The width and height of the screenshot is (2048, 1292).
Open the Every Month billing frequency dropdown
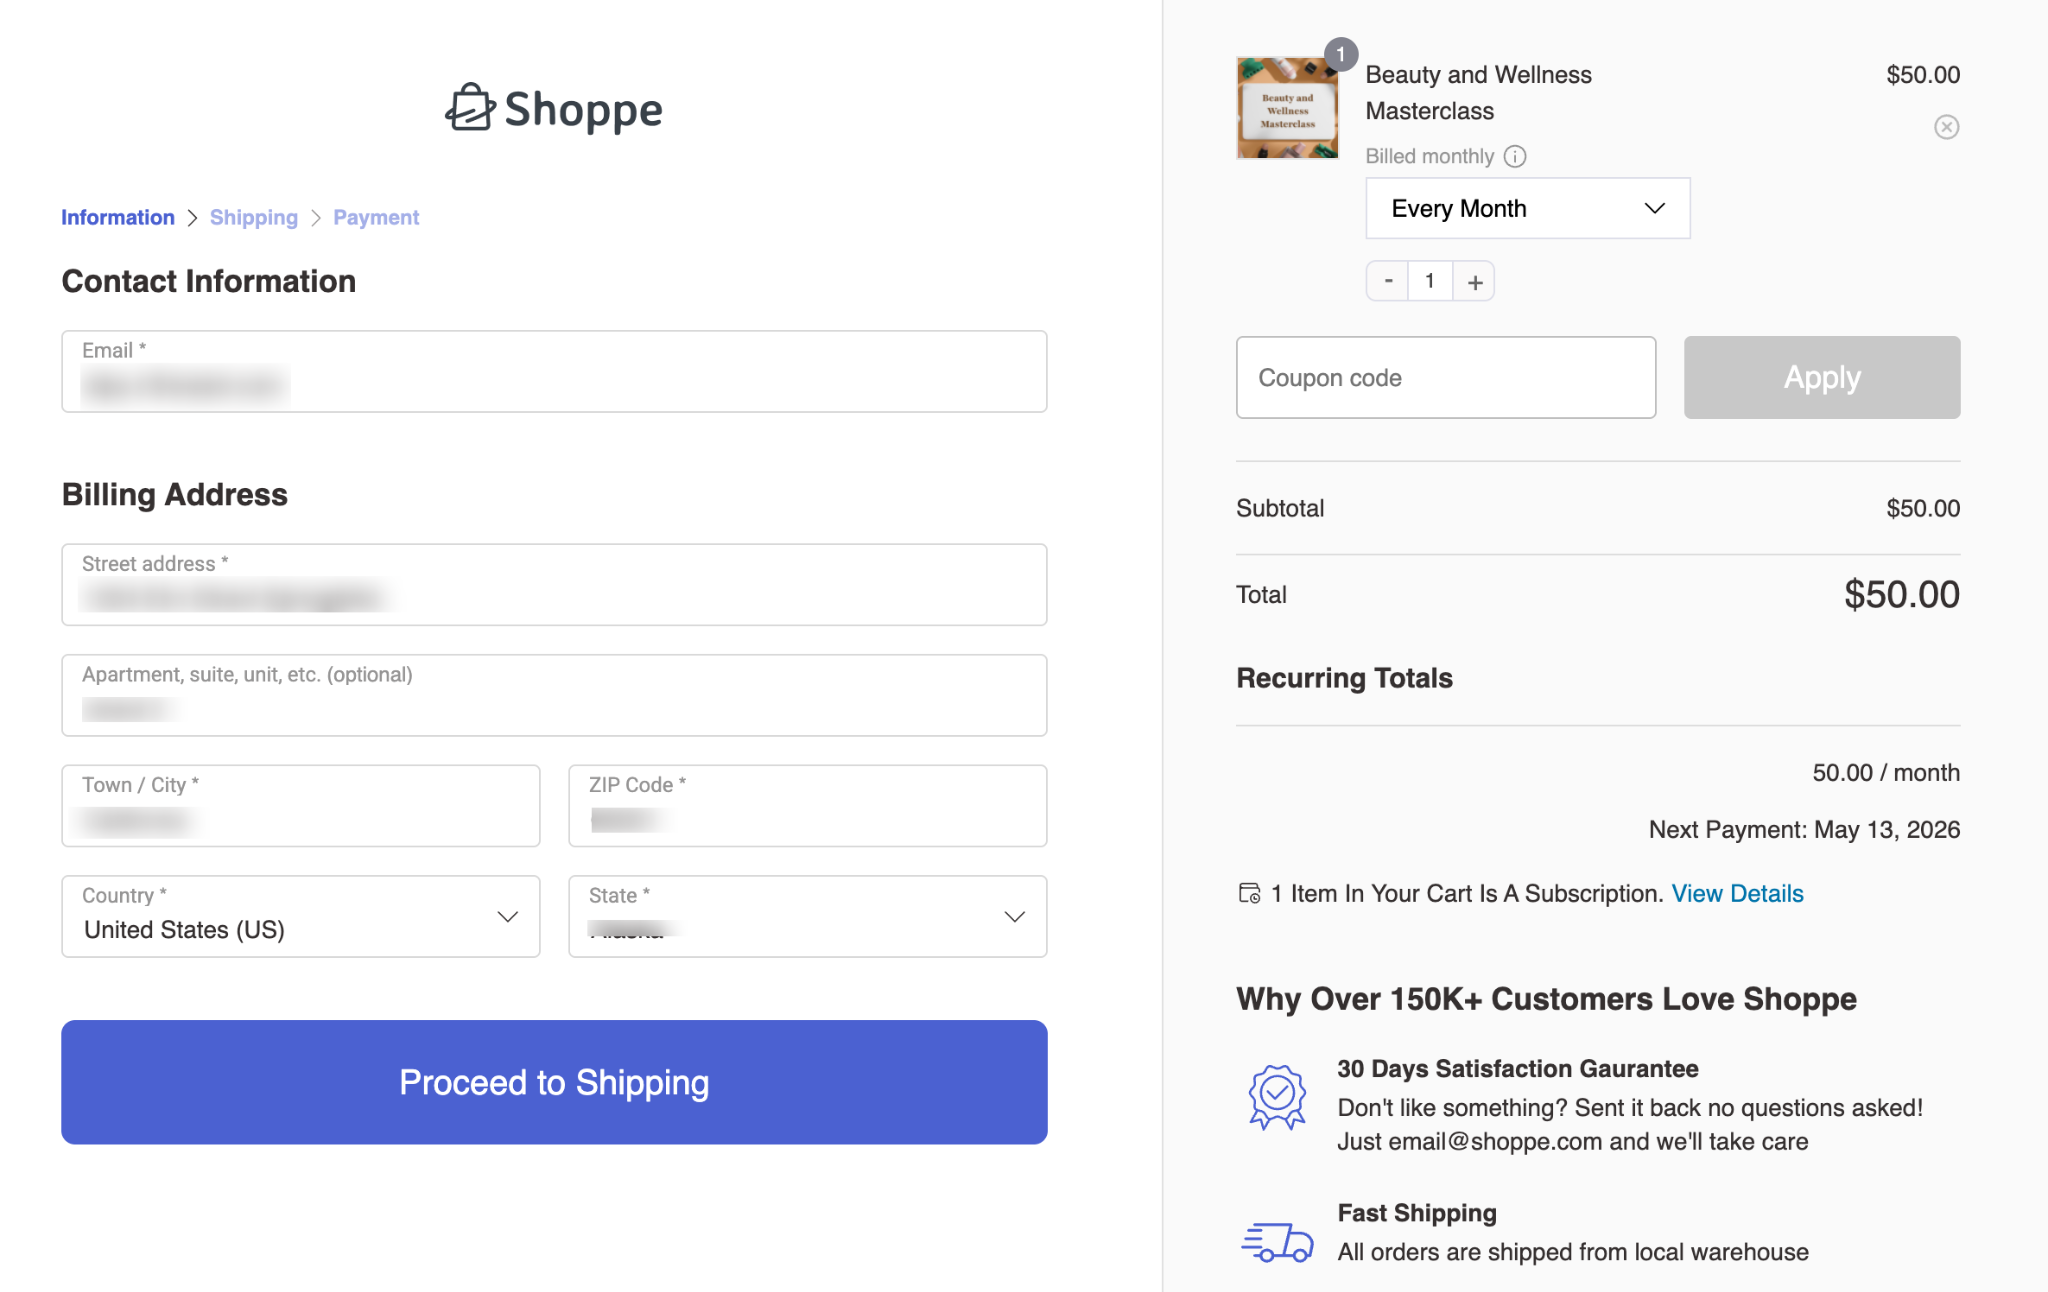[1526, 208]
